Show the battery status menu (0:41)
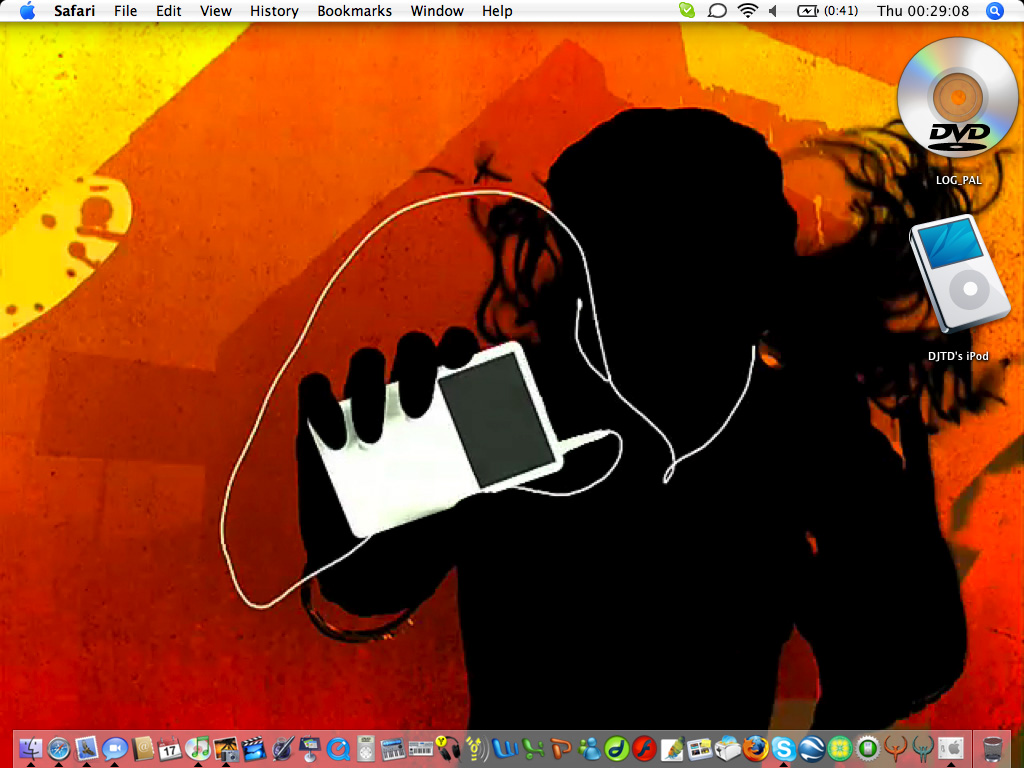 (x=827, y=10)
